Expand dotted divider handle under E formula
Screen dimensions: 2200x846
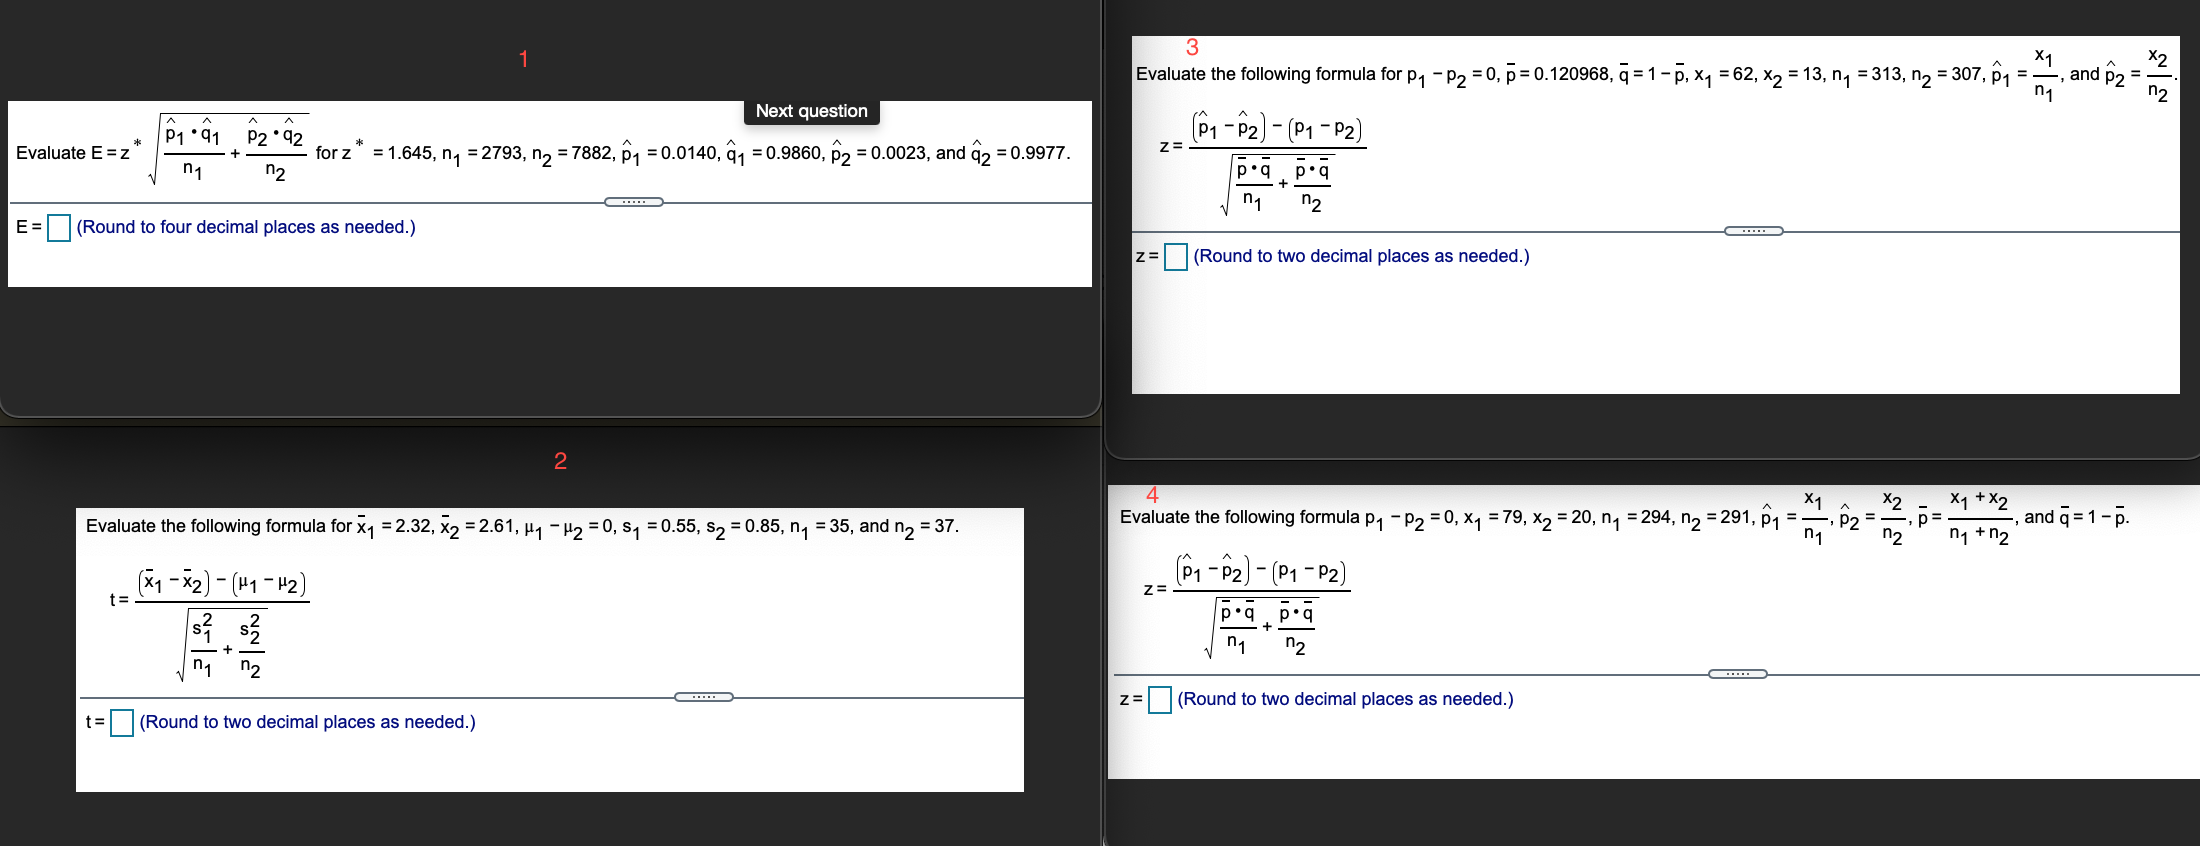[x=634, y=202]
